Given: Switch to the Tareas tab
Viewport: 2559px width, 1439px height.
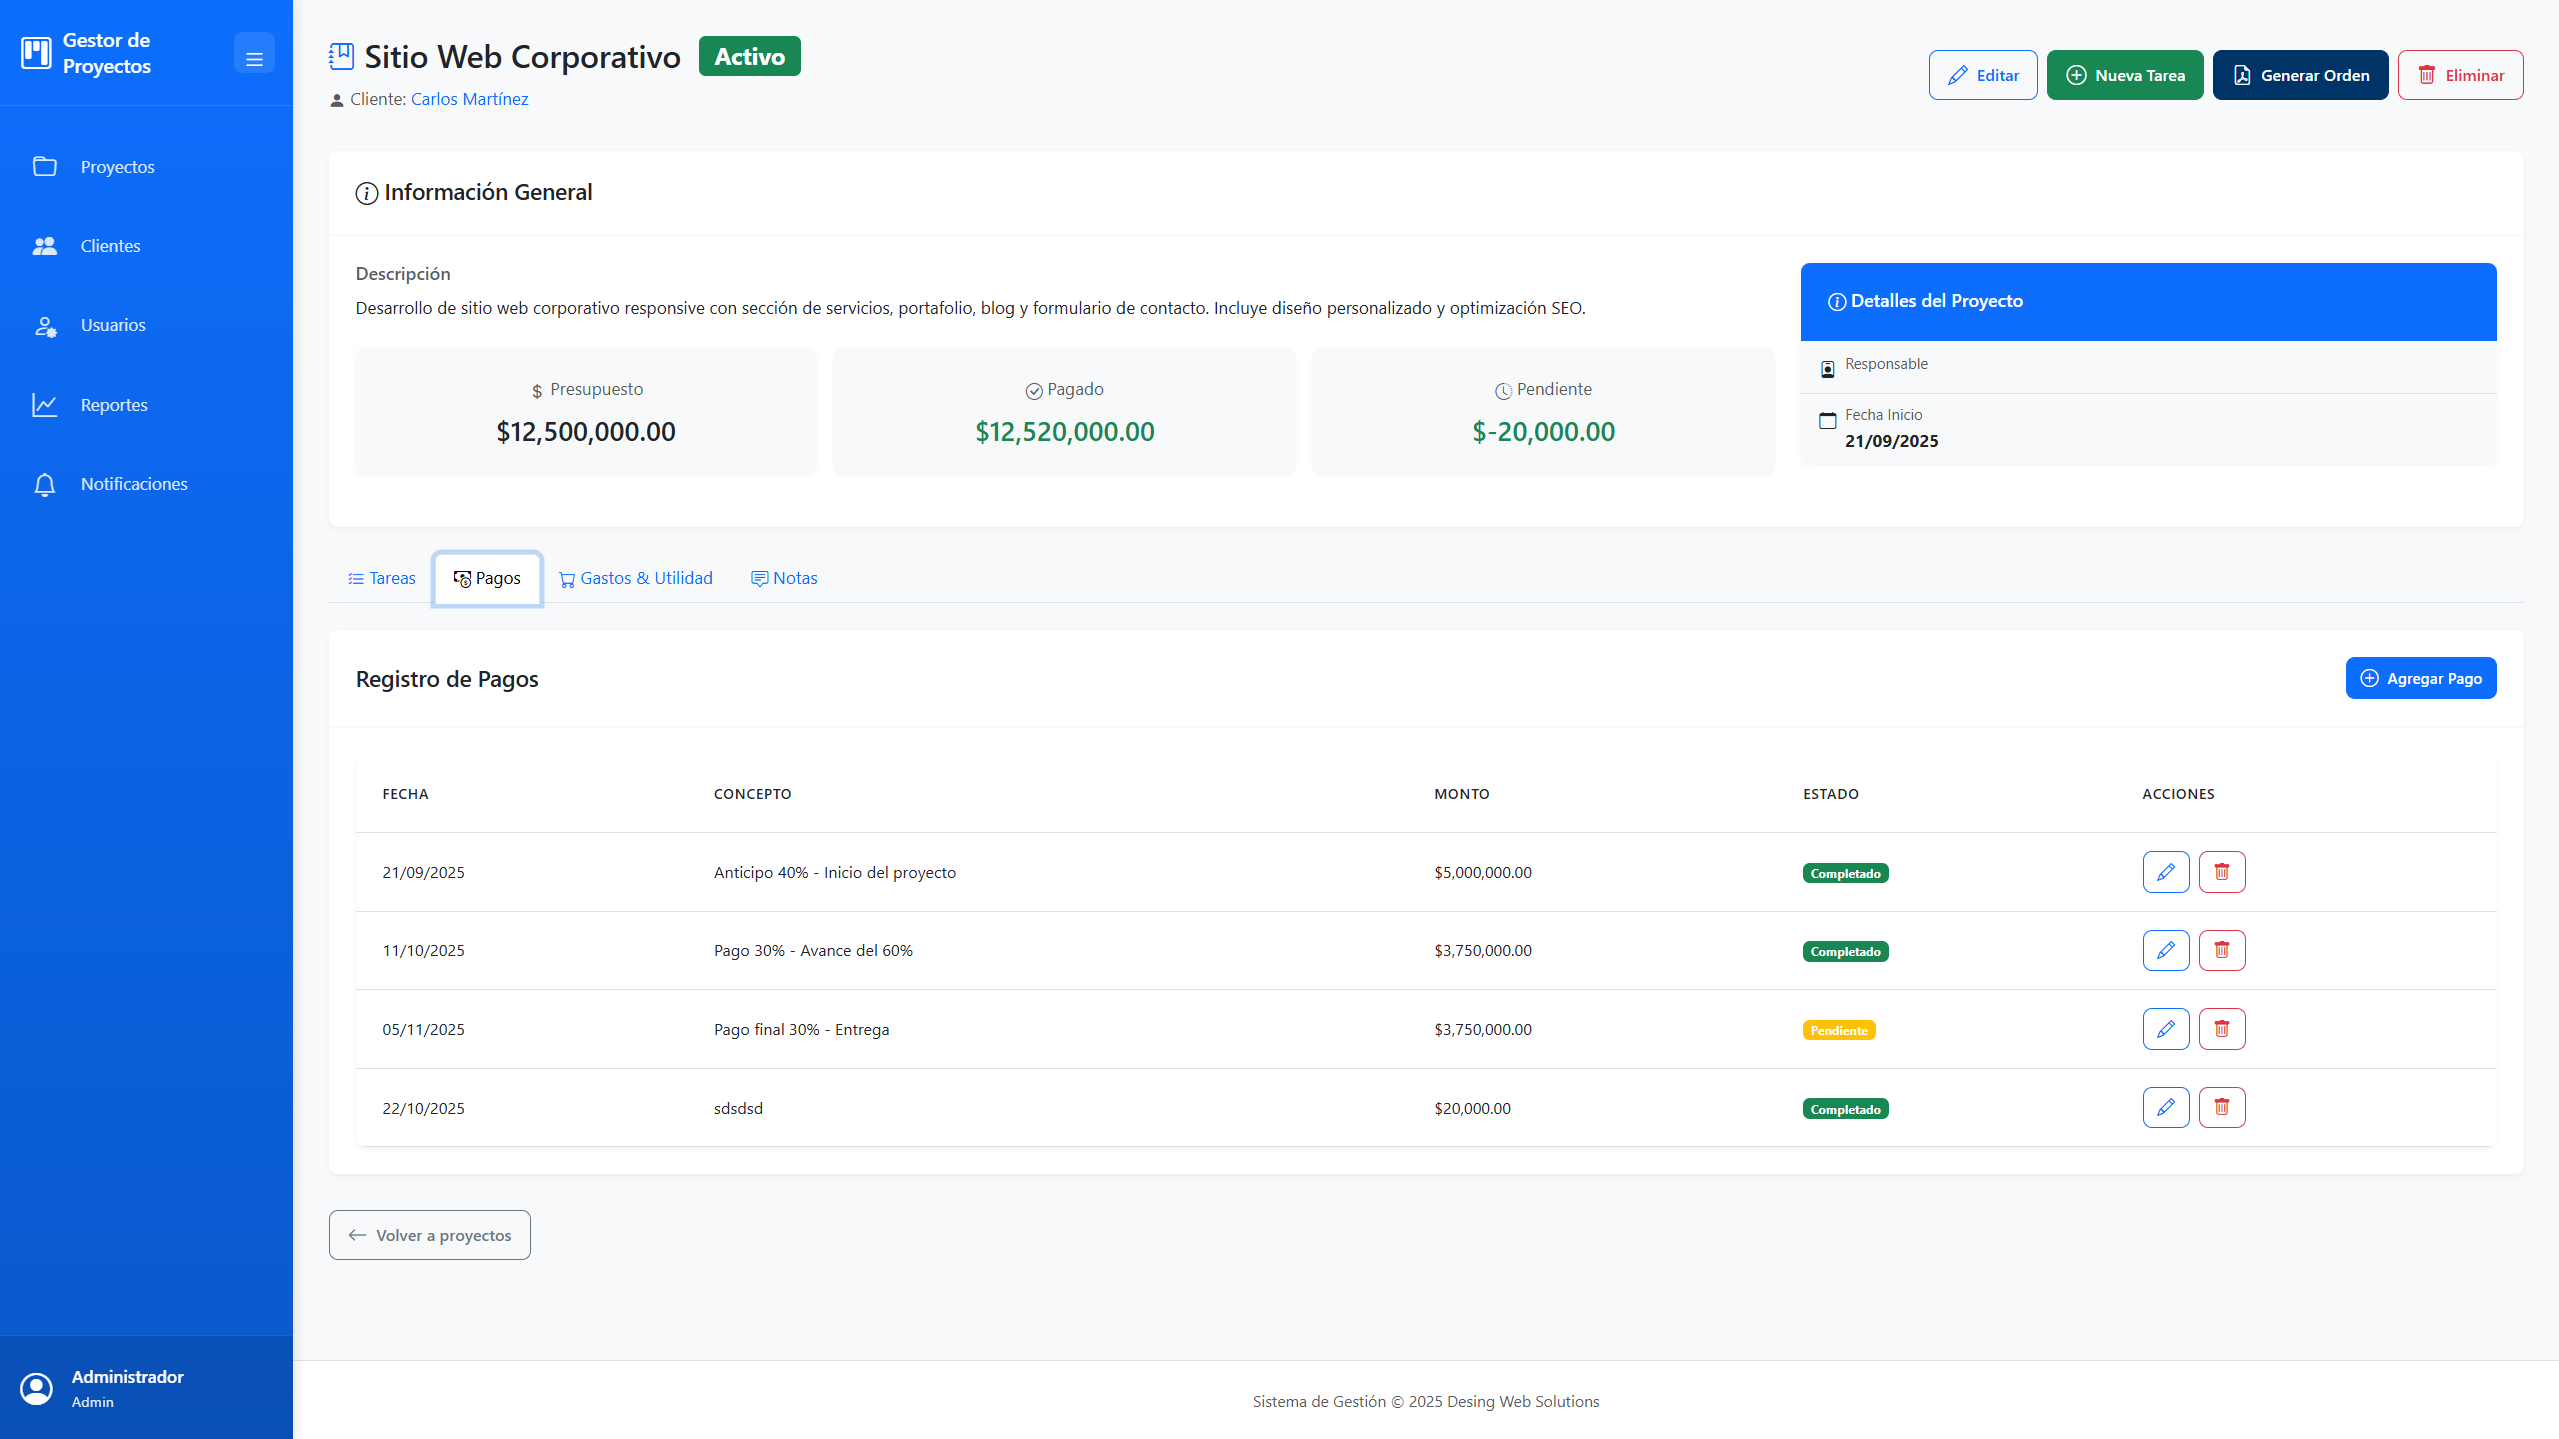Looking at the screenshot, I should pyautogui.click(x=381, y=578).
